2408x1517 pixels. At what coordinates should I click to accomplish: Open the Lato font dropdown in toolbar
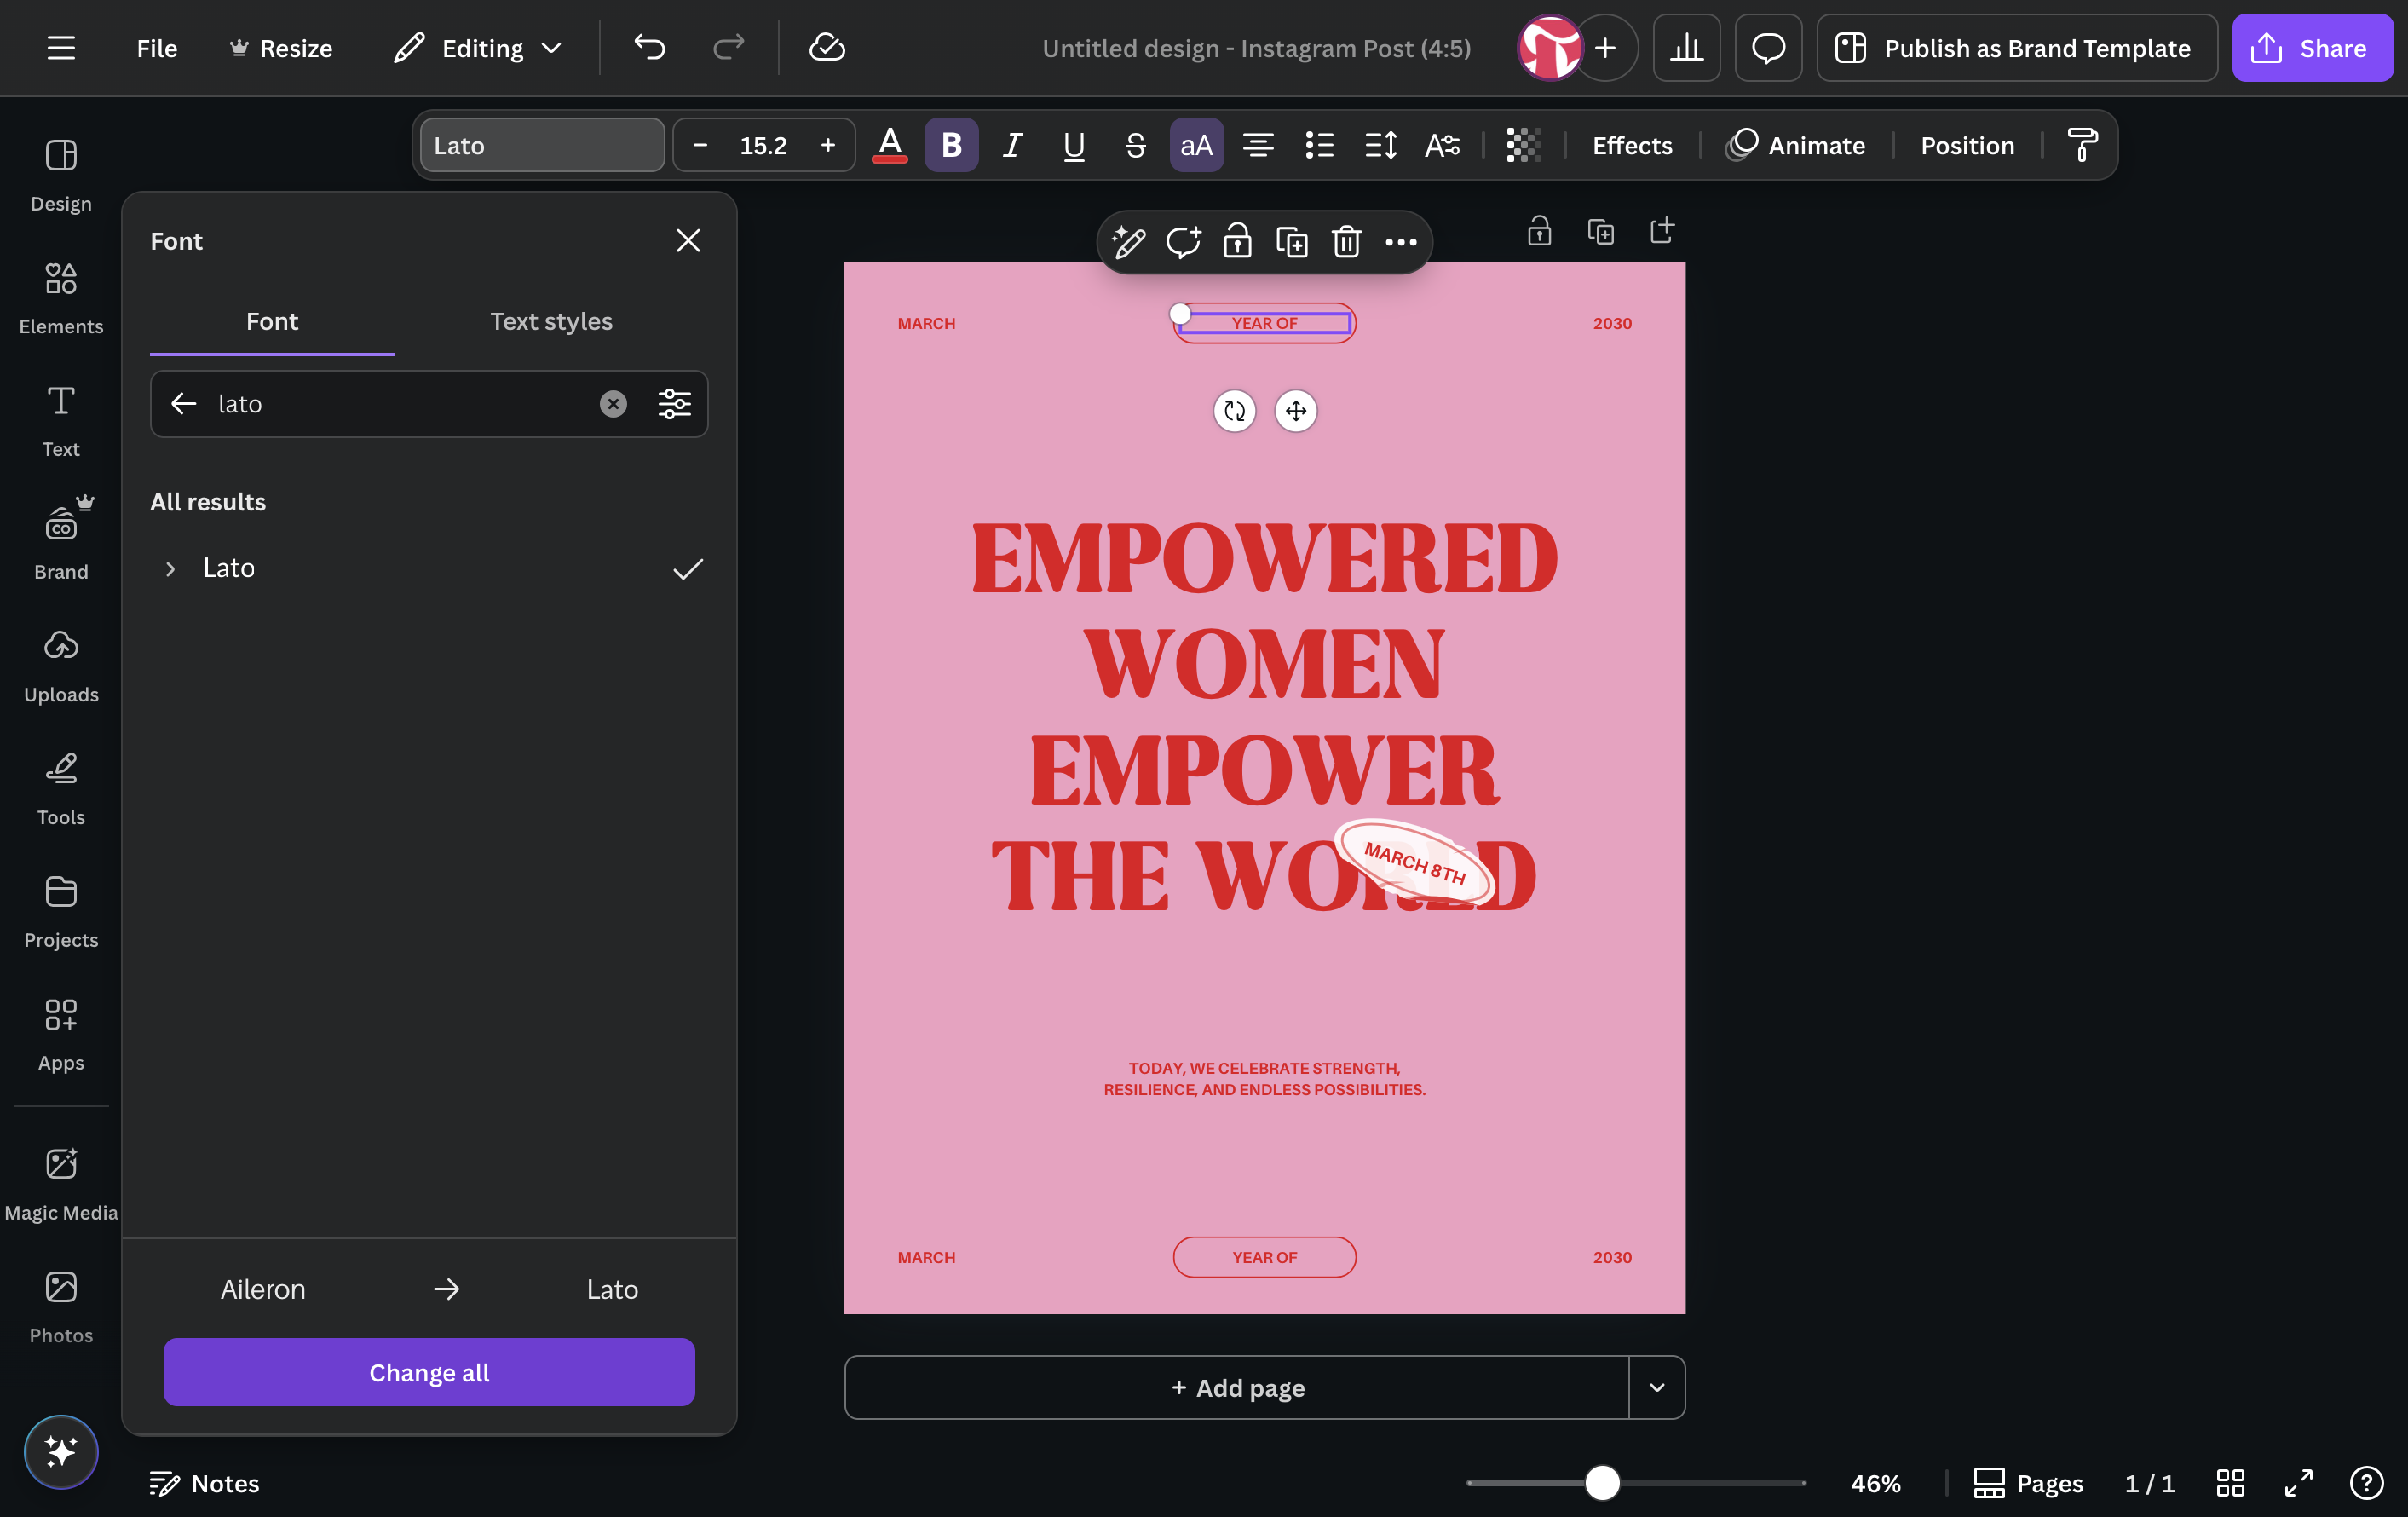(542, 145)
